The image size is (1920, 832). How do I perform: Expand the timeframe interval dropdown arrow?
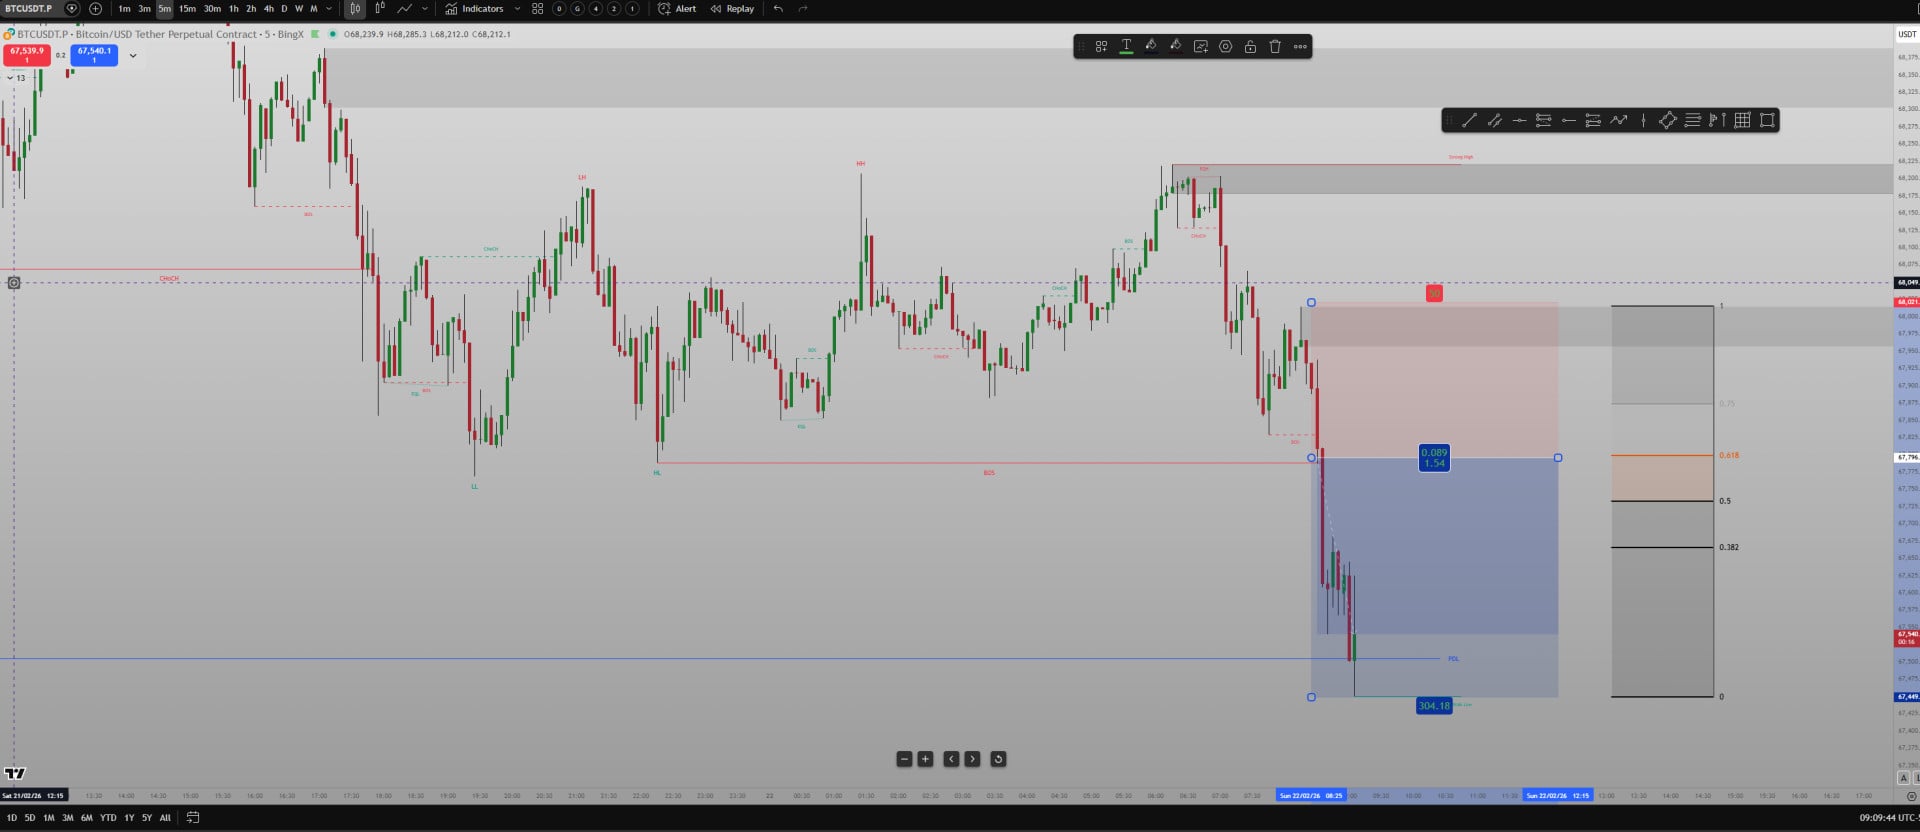click(x=329, y=9)
